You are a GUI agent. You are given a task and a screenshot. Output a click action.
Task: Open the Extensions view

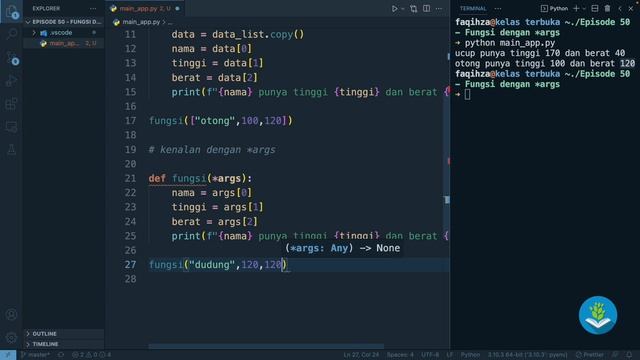click(x=11, y=104)
